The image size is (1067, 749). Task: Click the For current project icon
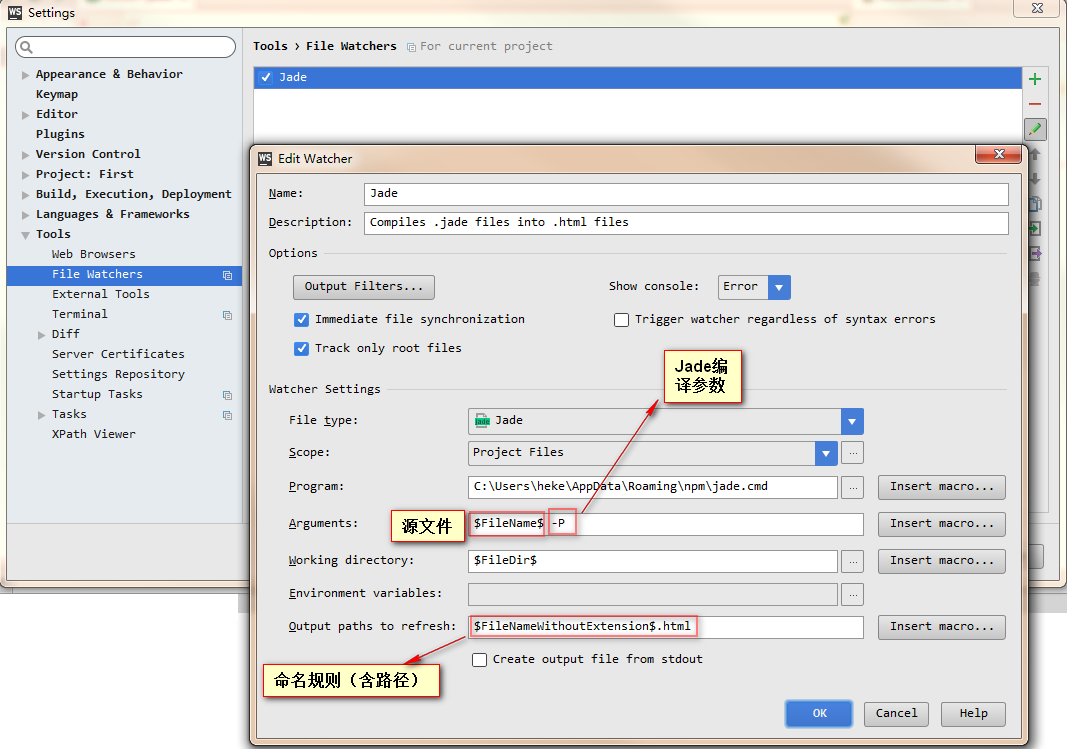pos(411,47)
